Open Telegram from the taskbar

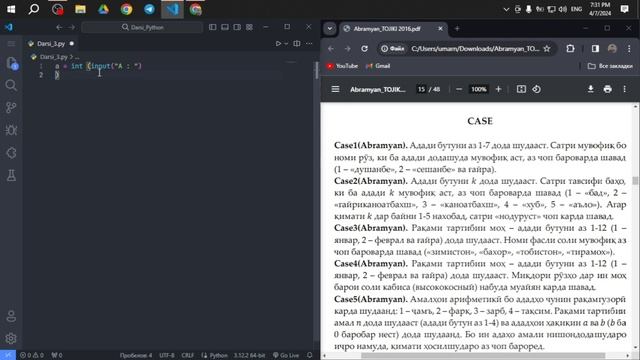(x=149, y=9)
